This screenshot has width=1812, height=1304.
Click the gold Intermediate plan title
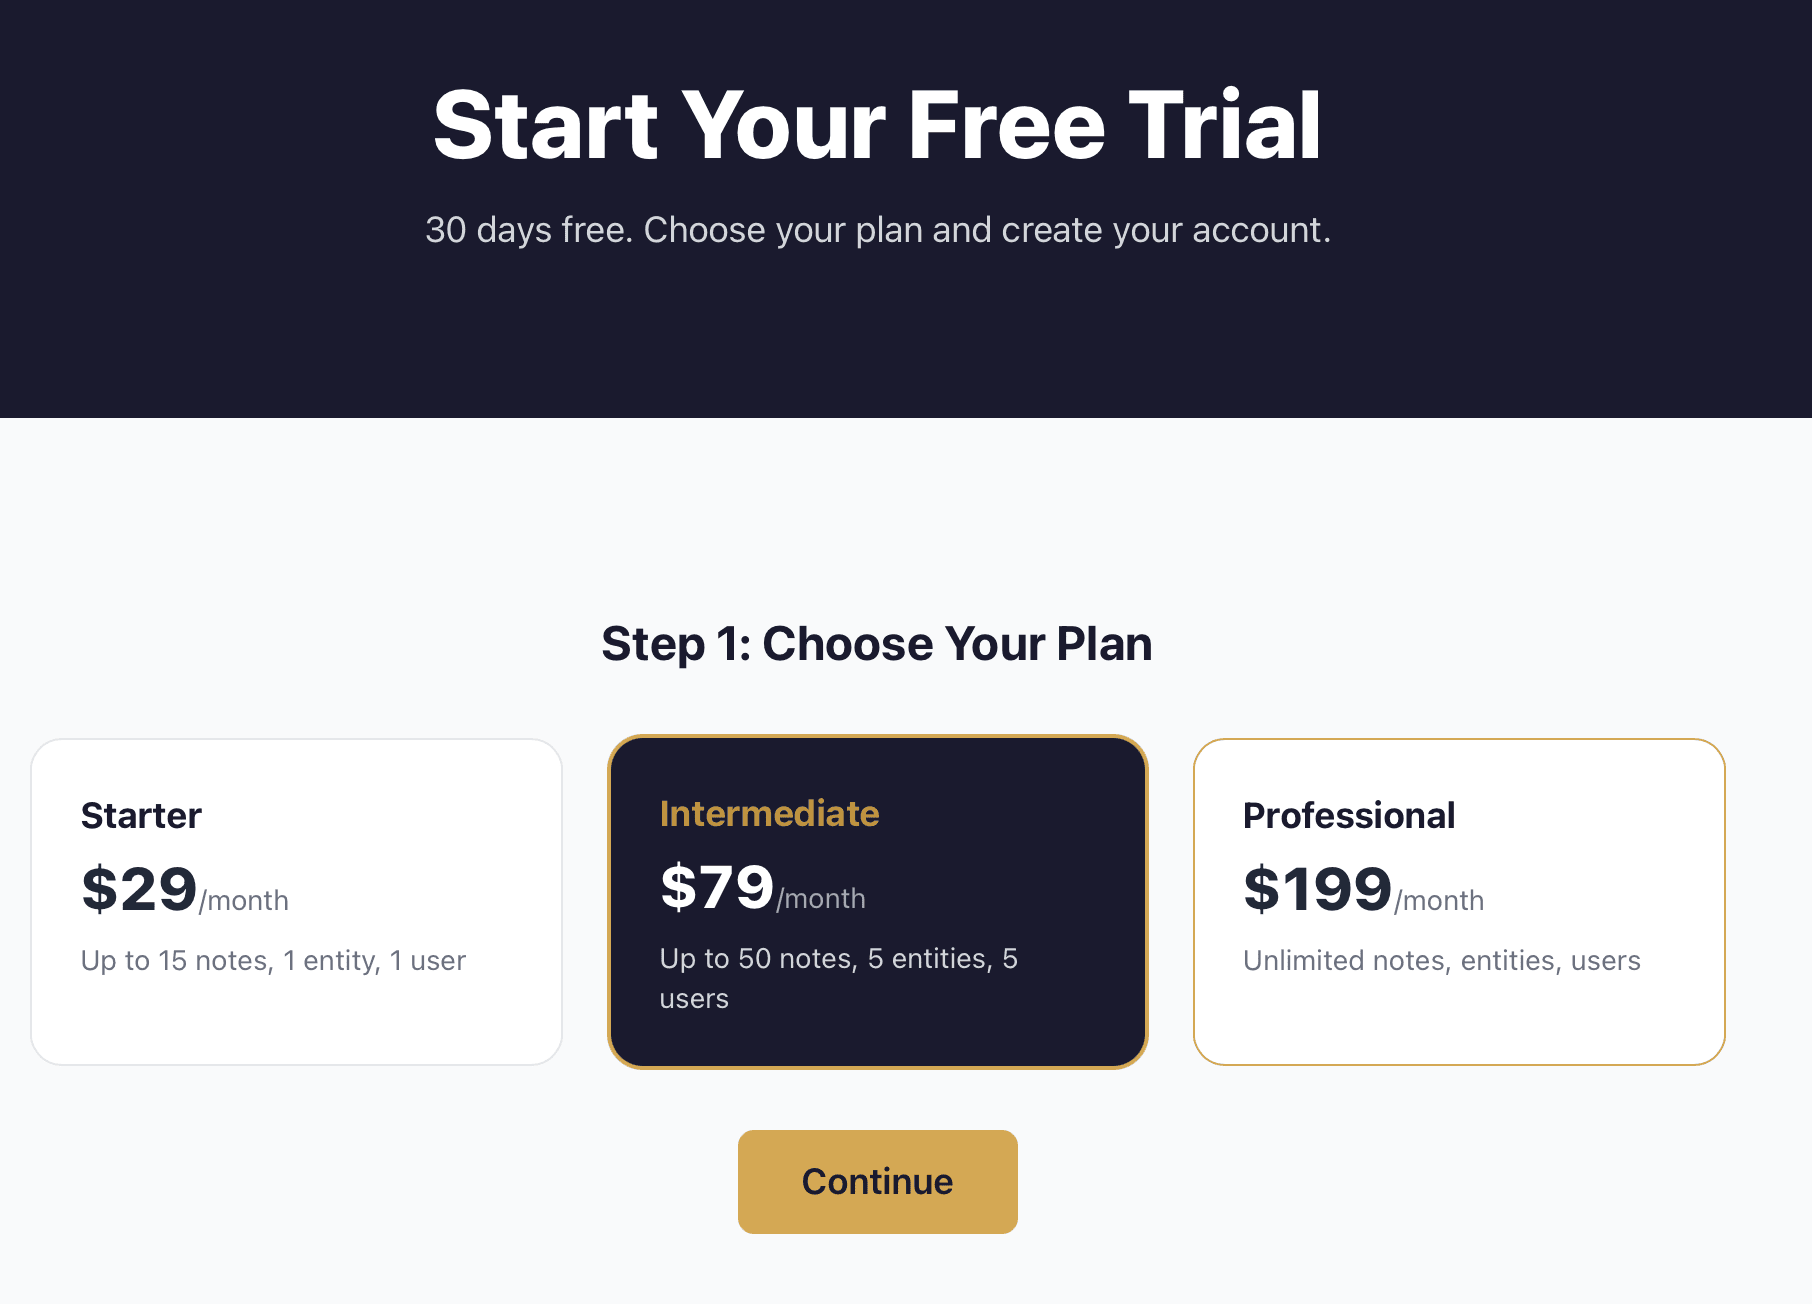[x=769, y=814]
